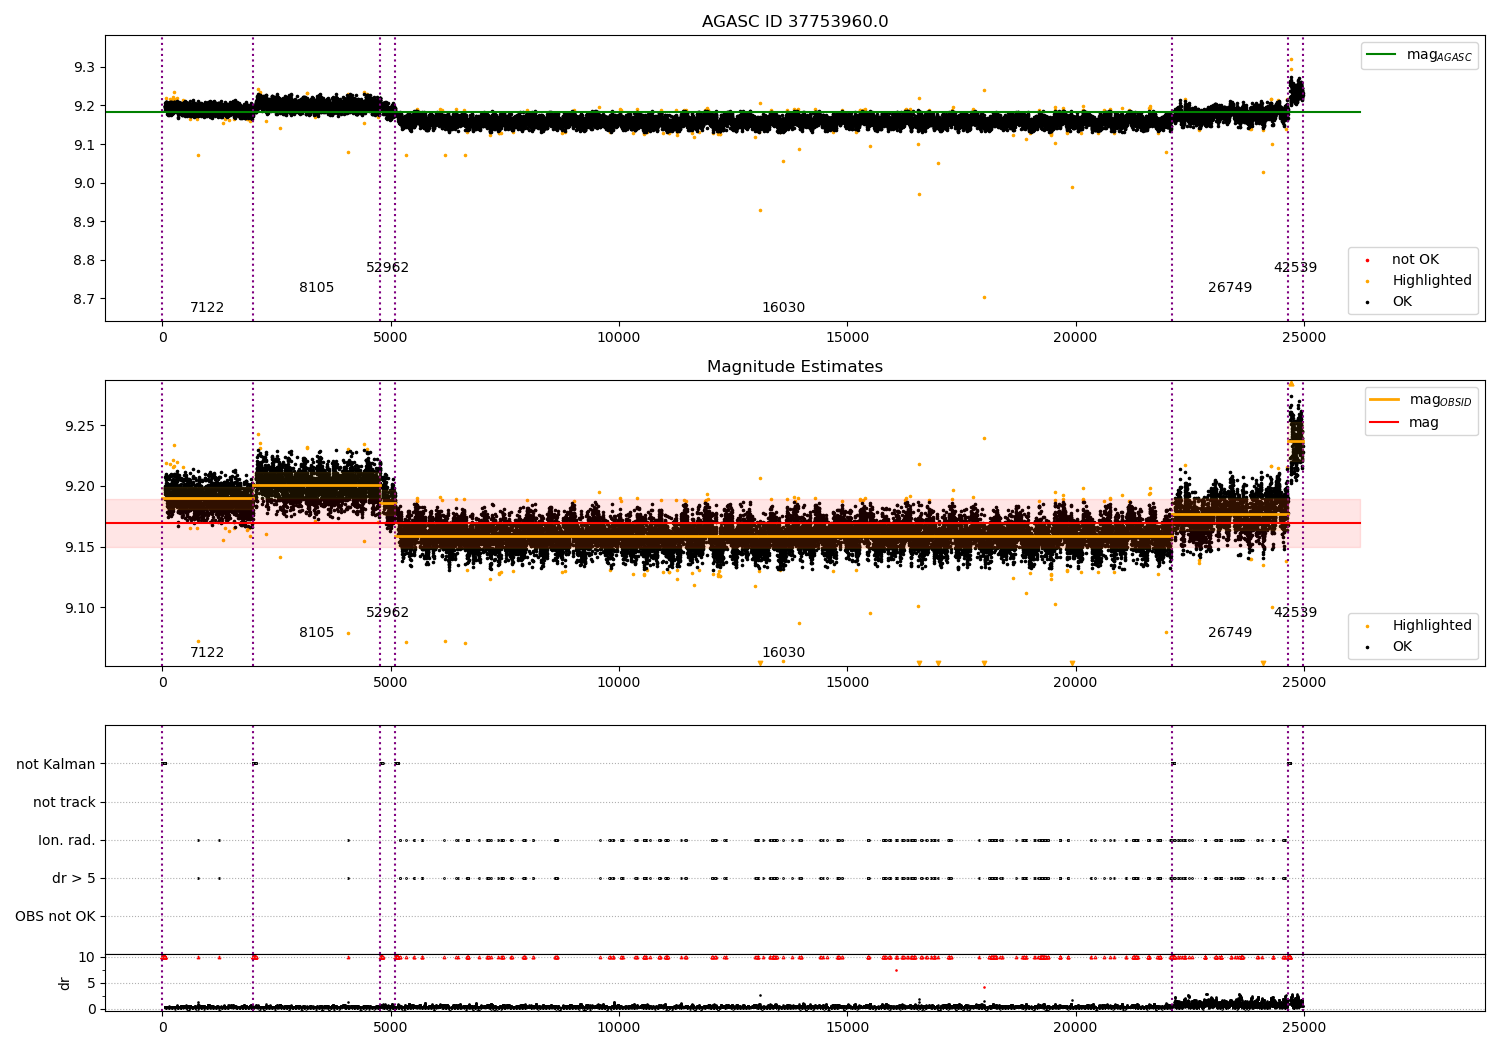Click OBSID label 52962 in Magnitude Estimates plot
Image resolution: width=1500 pixels, height=1050 pixels.
click(x=388, y=613)
